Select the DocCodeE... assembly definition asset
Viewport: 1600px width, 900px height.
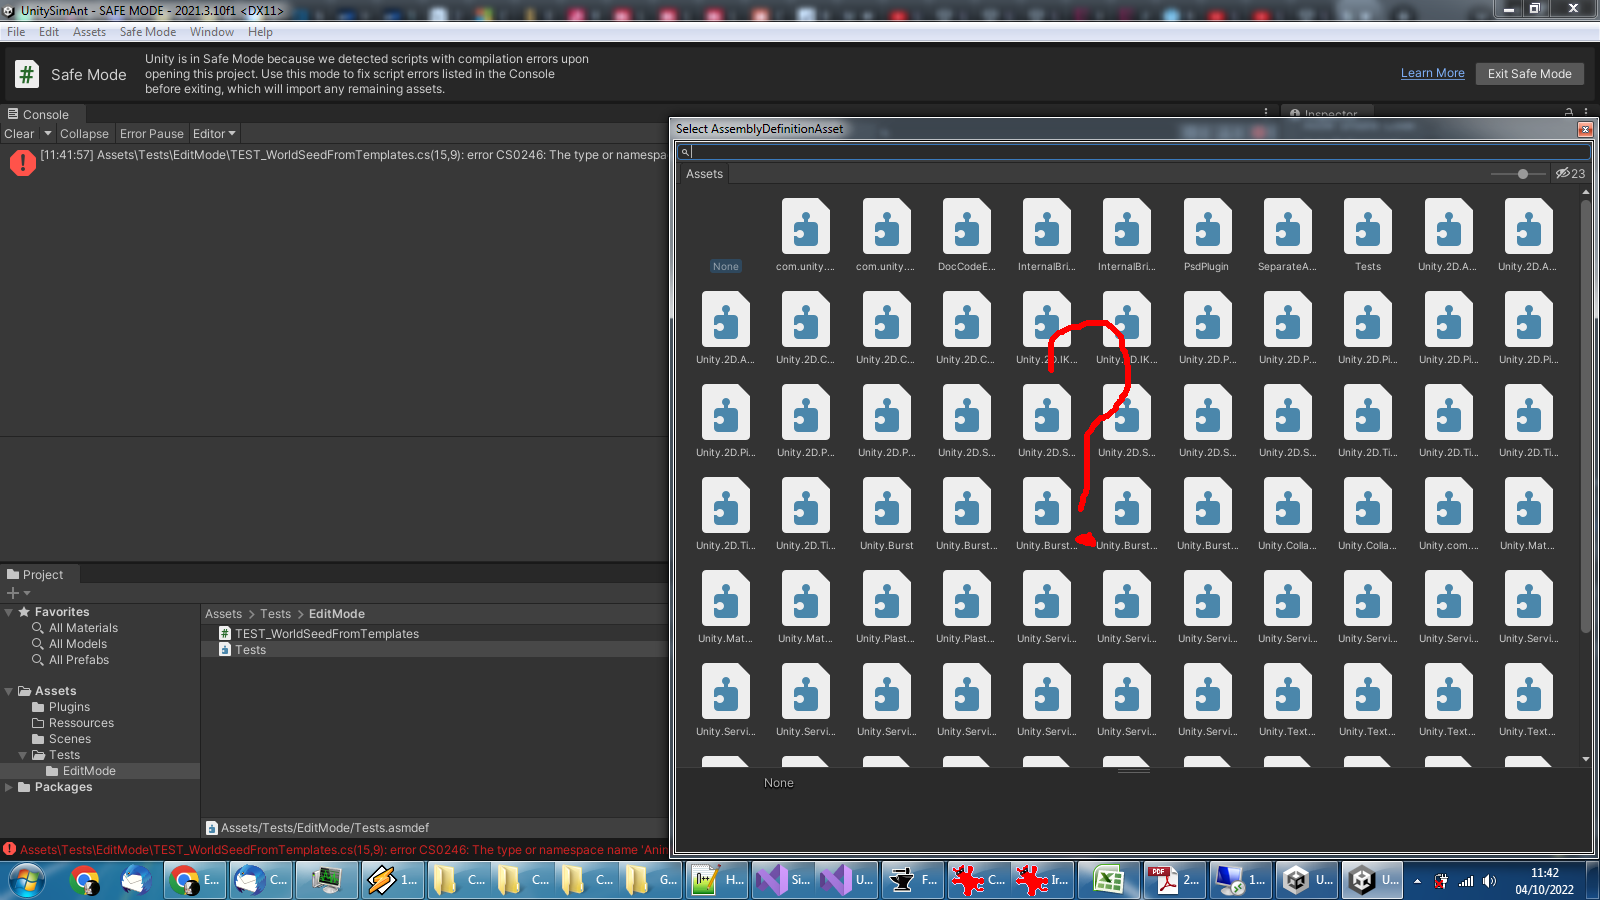966,235
